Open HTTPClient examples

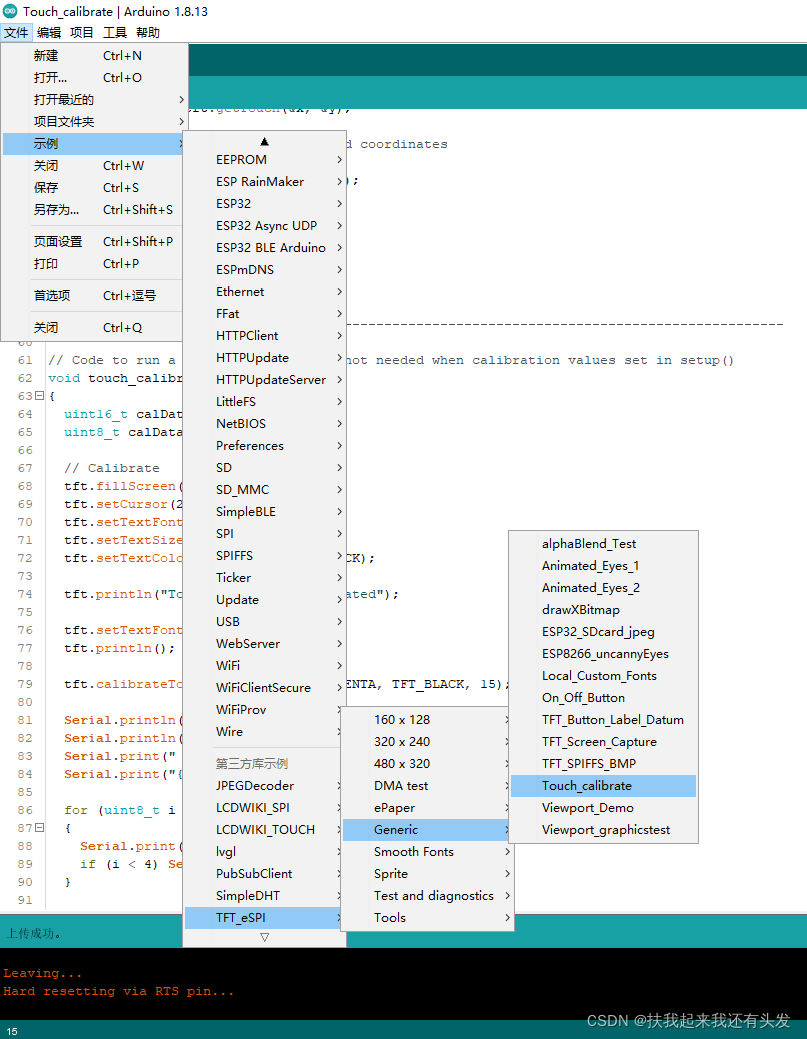(264, 335)
